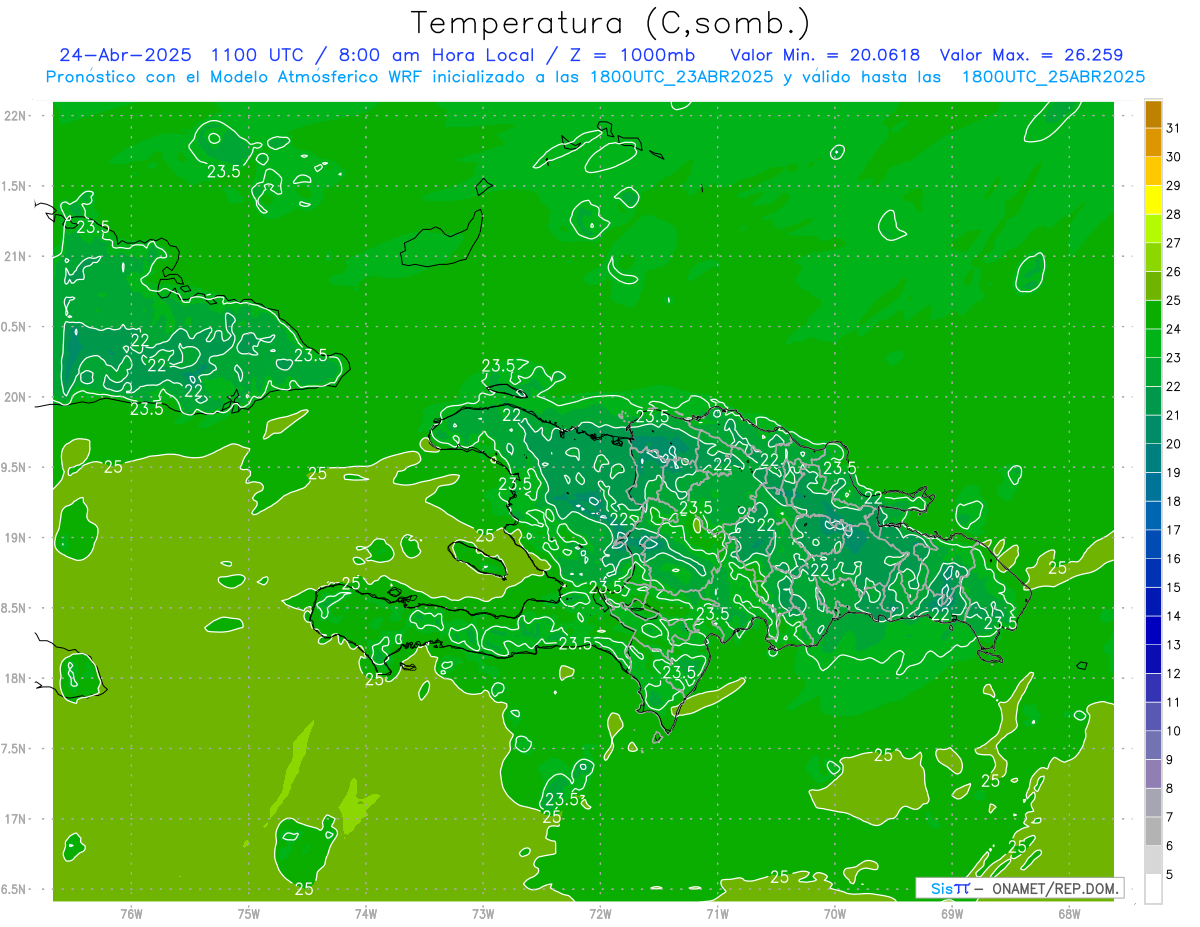The width and height of the screenshot is (1200, 927).
Task: Click the colorbar label "18"
Action: (1174, 501)
